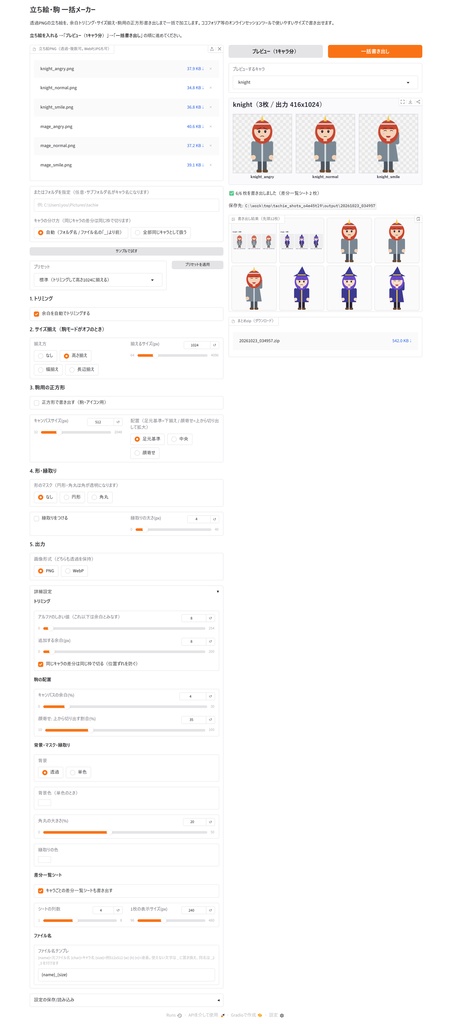Share the knight preview image

tap(418, 102)
